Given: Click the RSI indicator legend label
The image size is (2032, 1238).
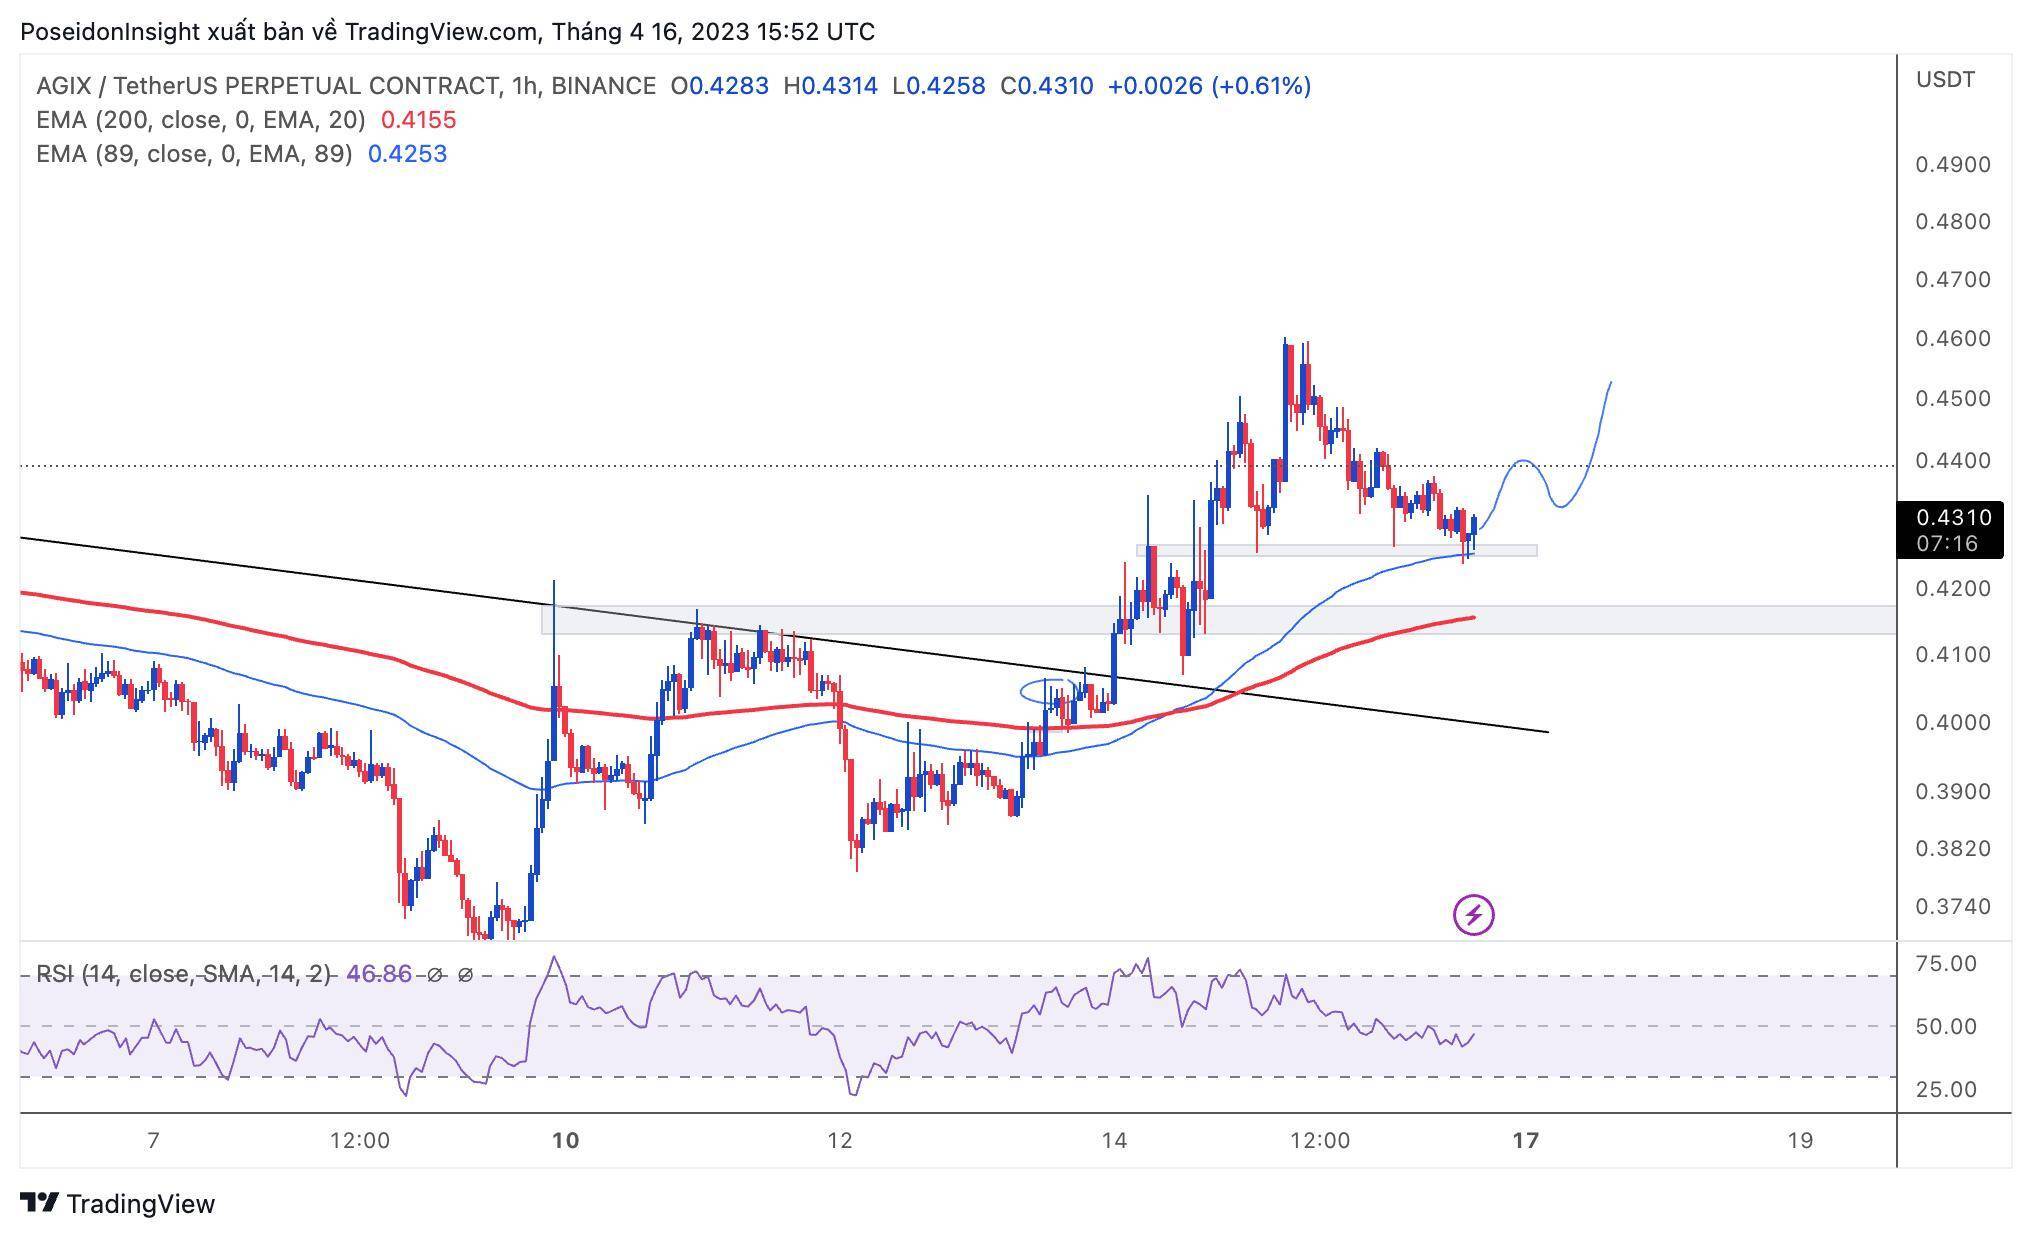Looking at the screenshot, I should coord(183,974).
